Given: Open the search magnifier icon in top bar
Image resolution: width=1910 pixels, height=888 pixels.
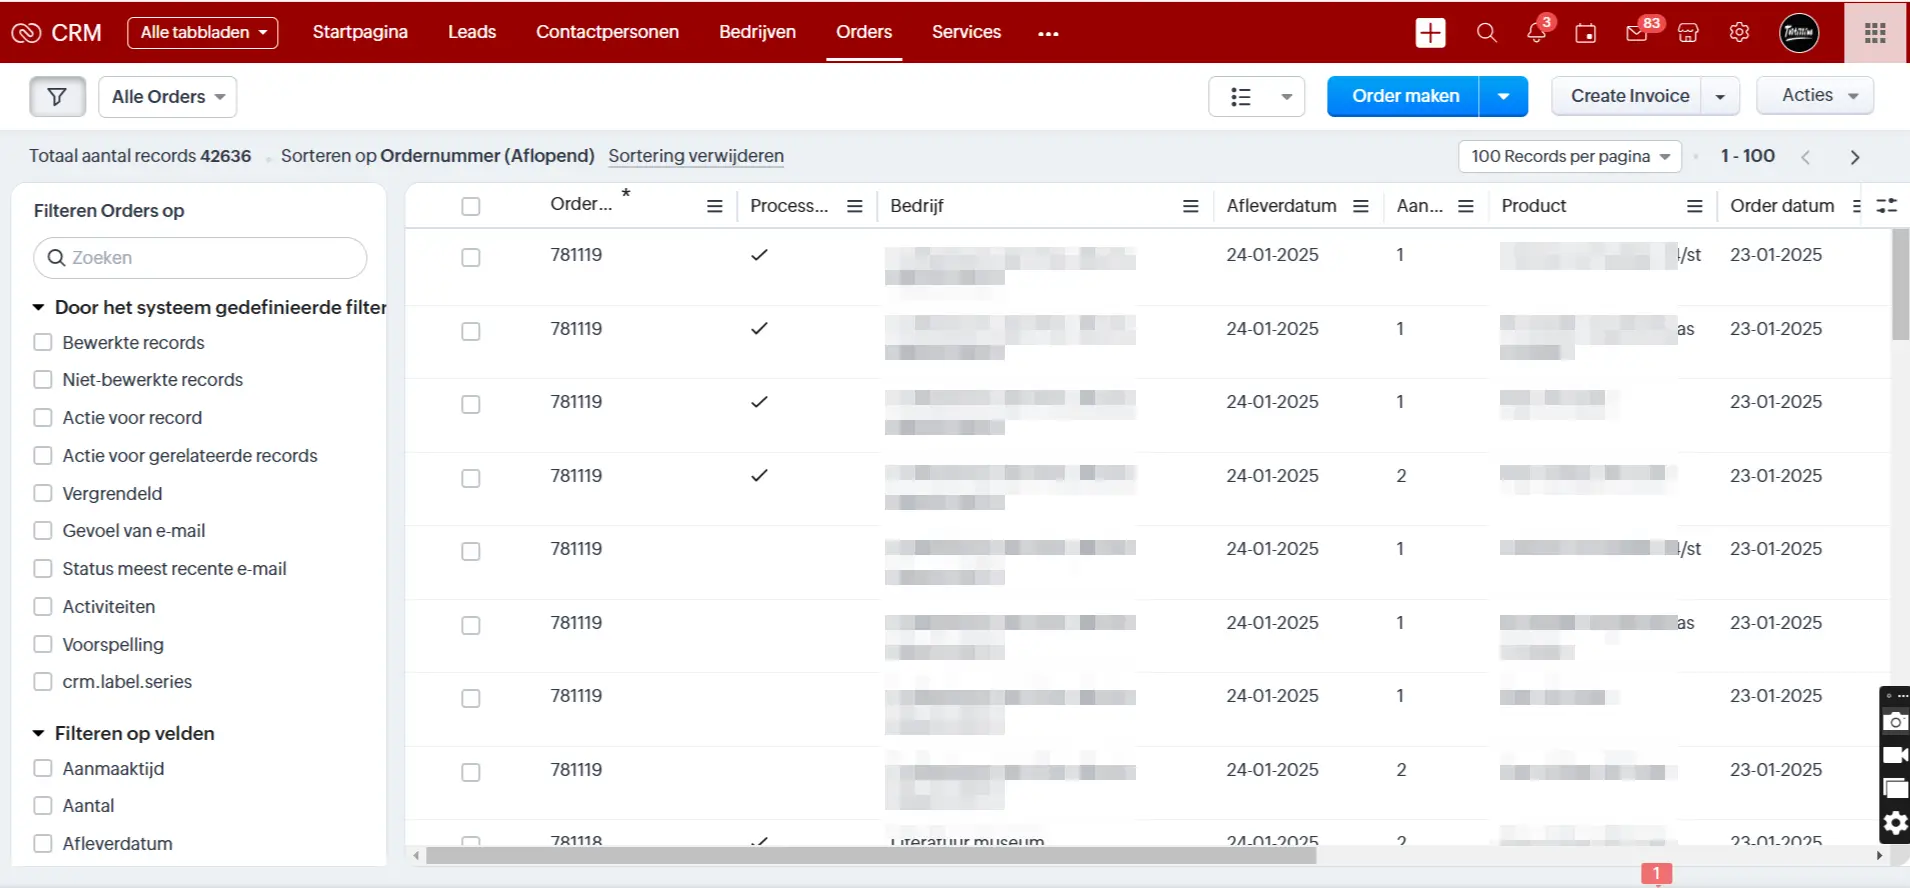Looking at the screenshot, I should click(x=1487, y=33).
